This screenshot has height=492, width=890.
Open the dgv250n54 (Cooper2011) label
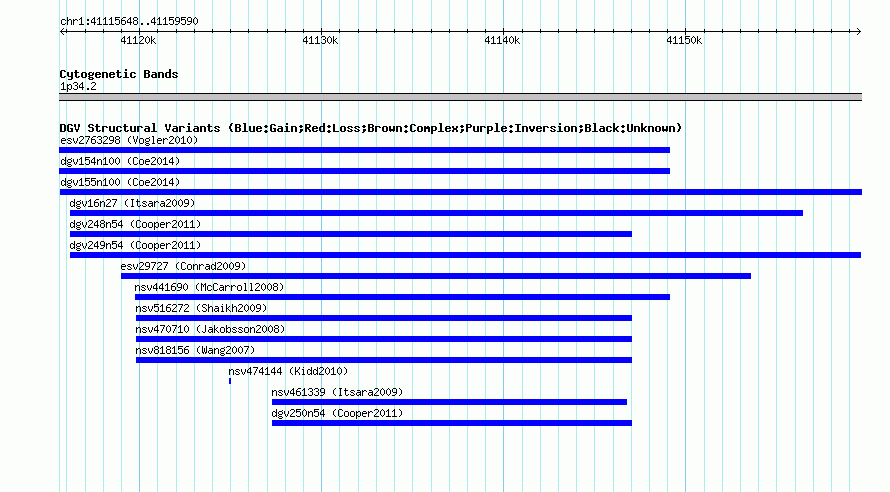[337, 413]
